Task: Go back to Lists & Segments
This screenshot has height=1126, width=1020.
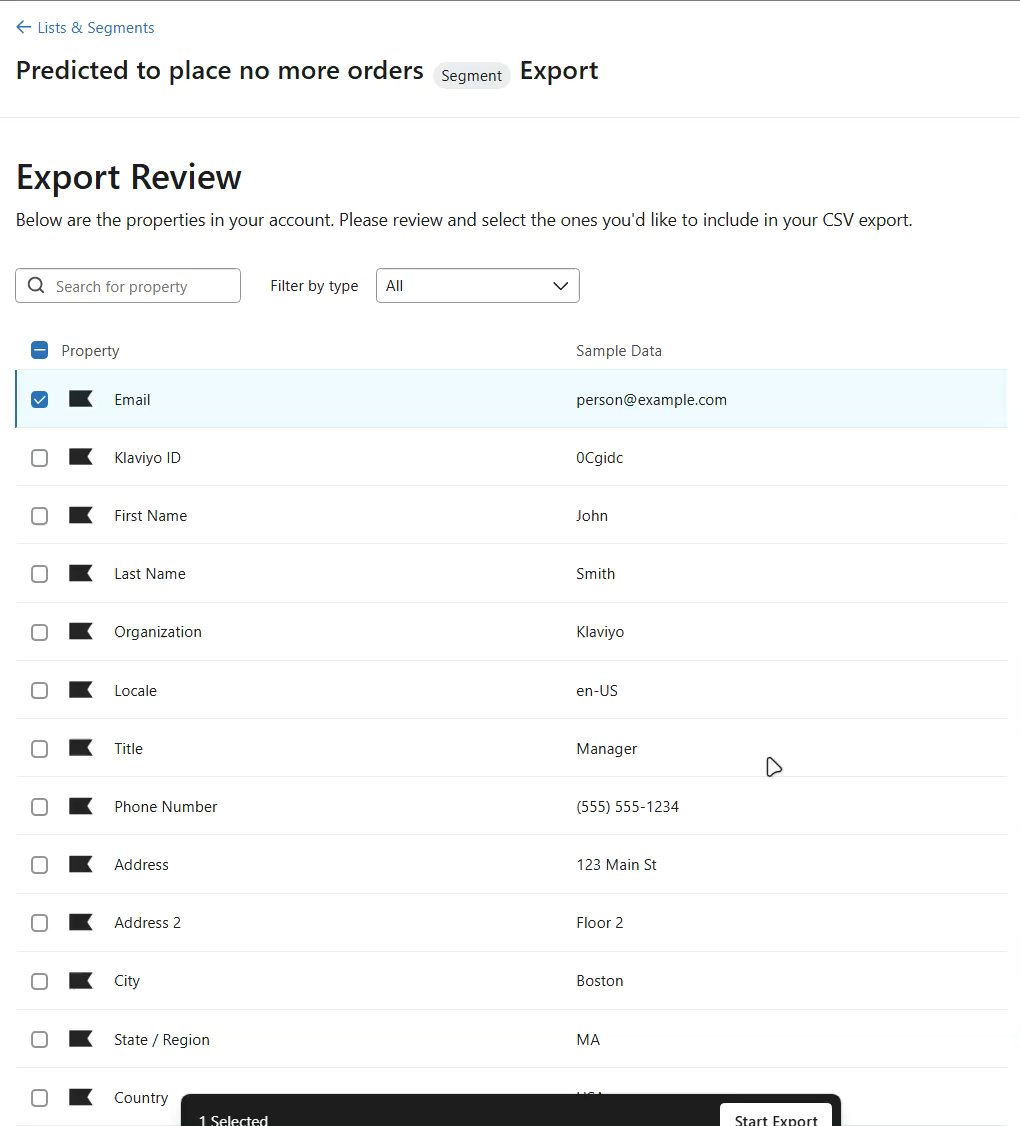Action: 85,27
